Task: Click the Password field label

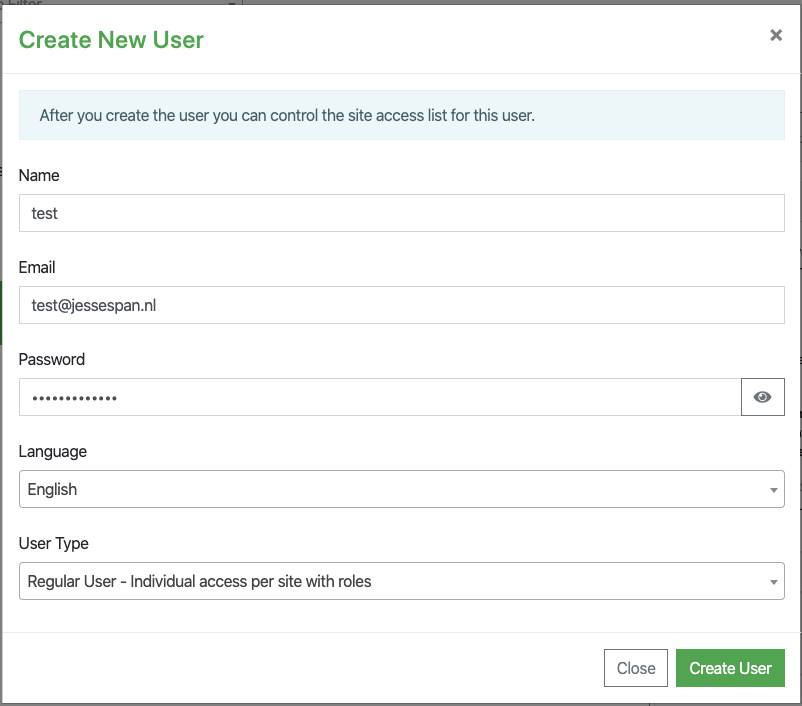Action: pos(52,360)
